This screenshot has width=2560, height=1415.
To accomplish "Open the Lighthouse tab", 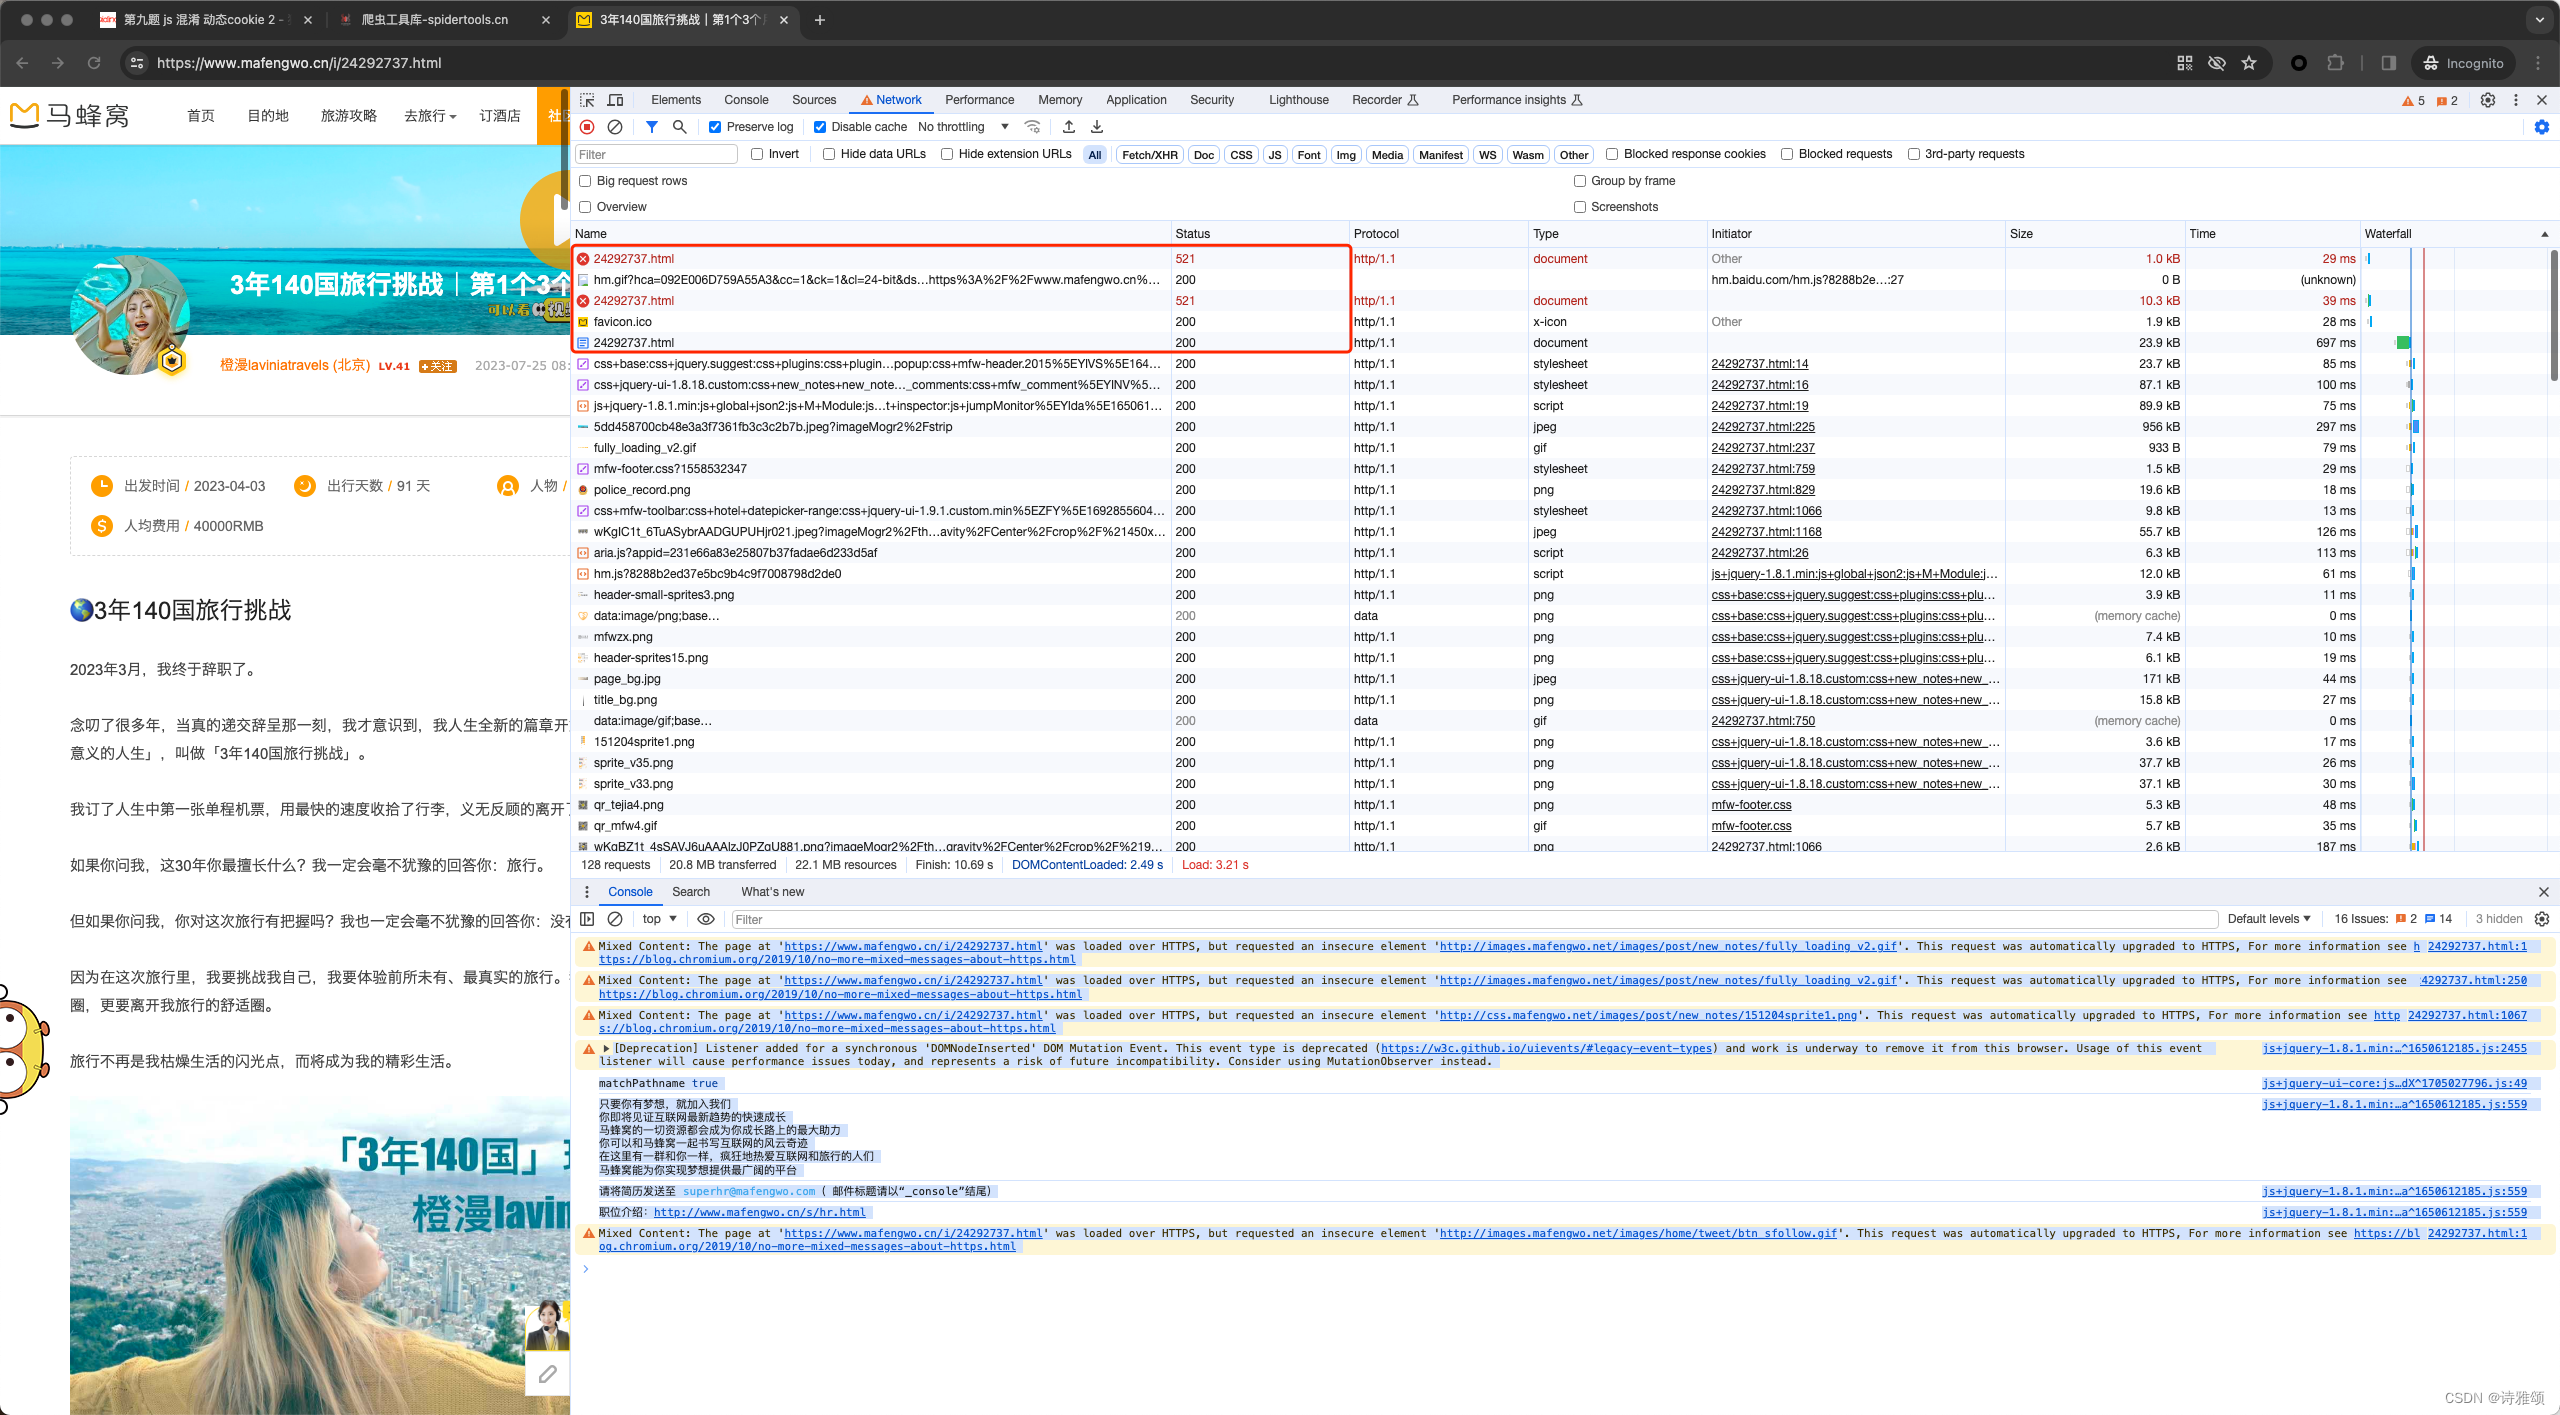I will tap(1299, 100).
